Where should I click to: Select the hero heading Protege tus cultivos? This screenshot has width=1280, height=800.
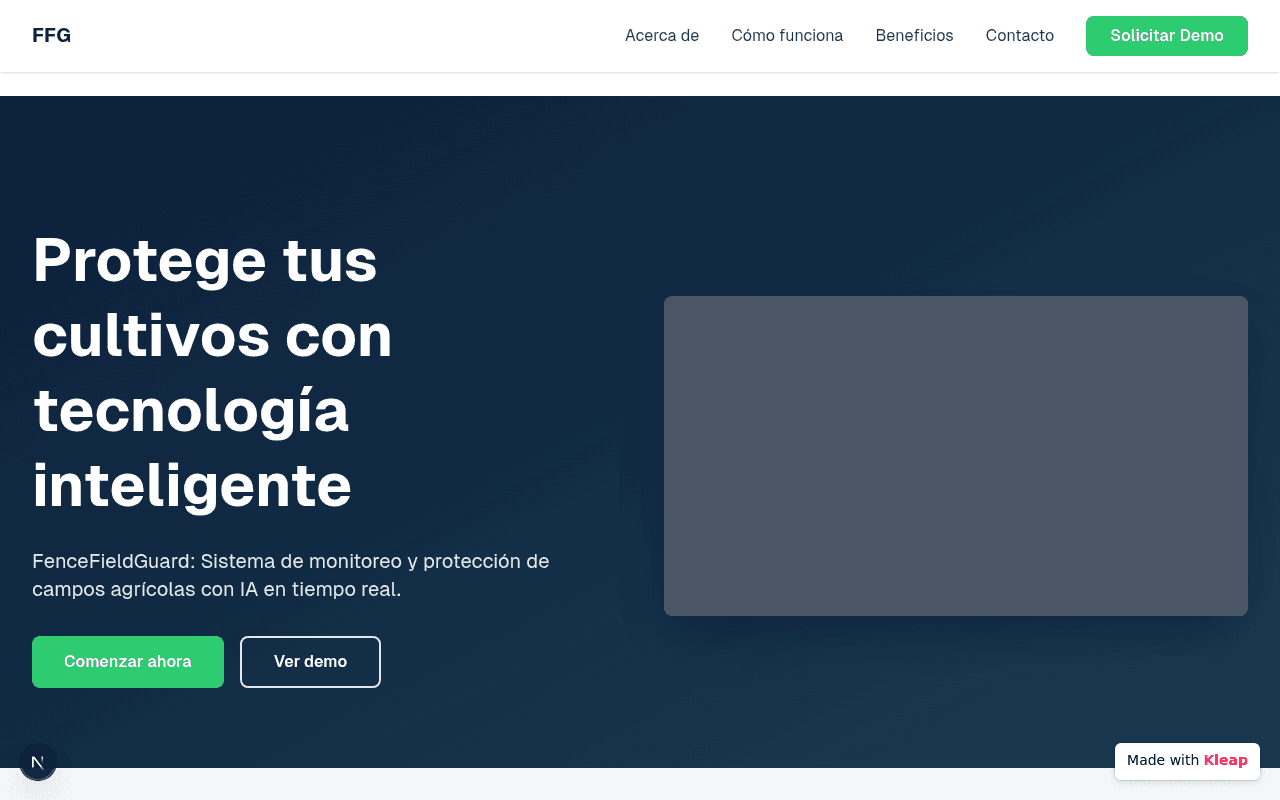212,372
